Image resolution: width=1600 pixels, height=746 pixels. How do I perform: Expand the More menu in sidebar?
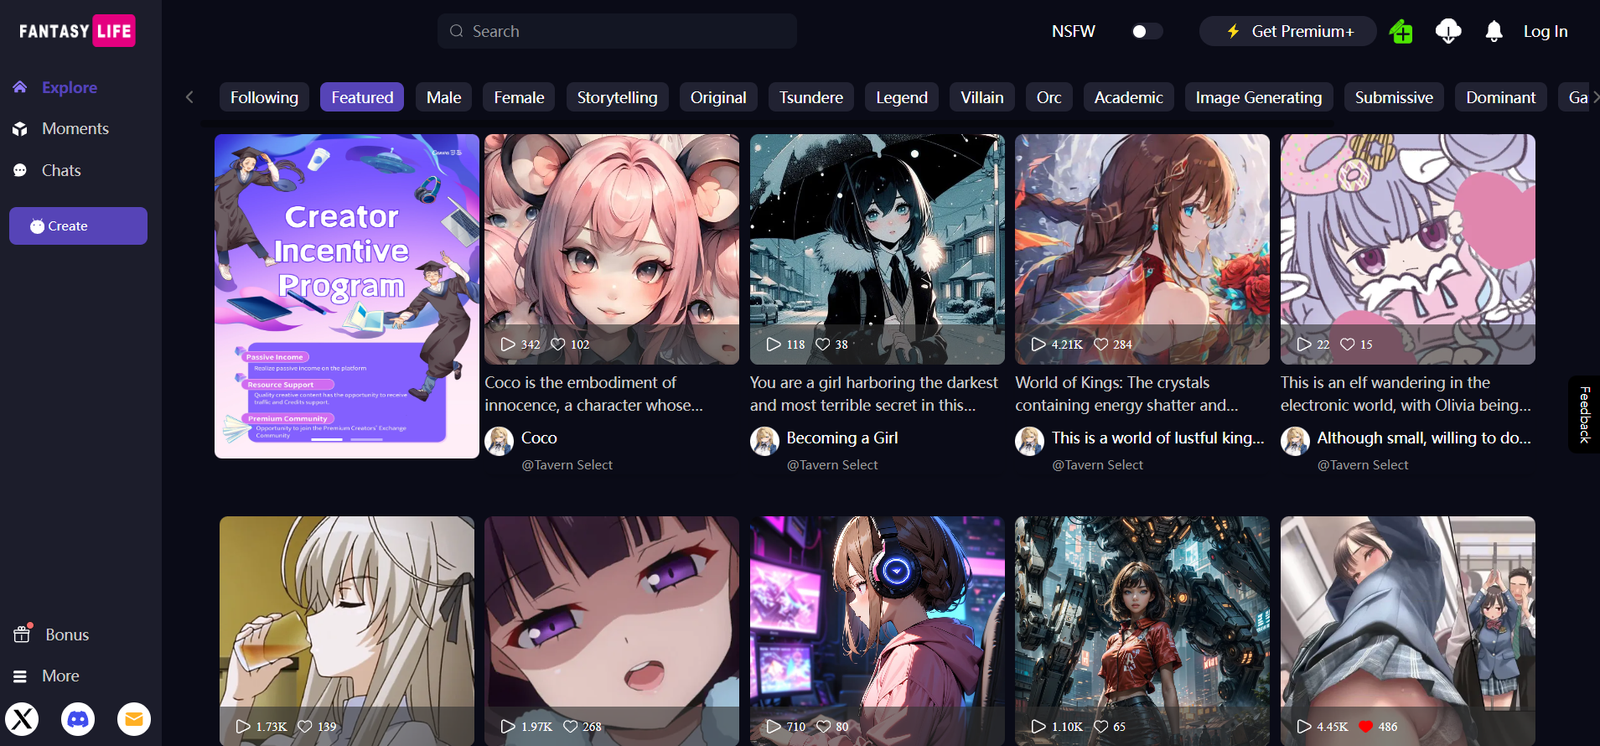[60, 676]
